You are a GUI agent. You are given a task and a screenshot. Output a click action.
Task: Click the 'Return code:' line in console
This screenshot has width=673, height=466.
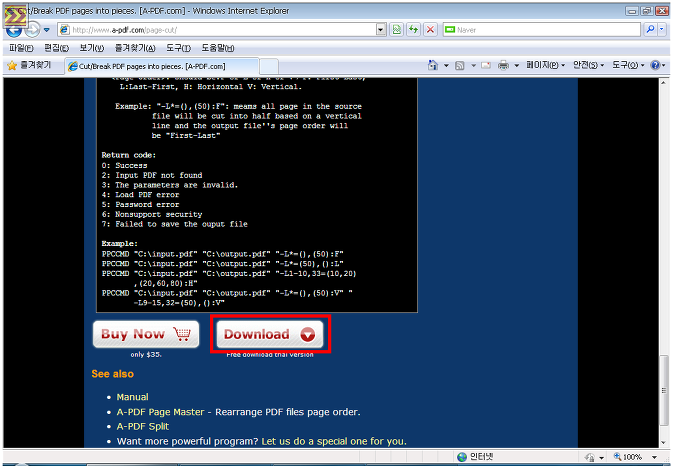(x=129, y=155)
